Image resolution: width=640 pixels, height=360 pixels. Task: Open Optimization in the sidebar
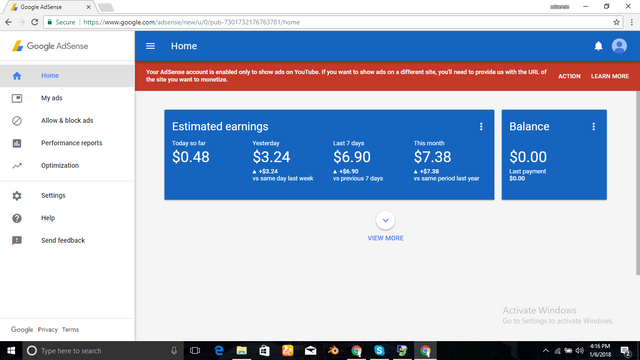[x=60, y=165]
